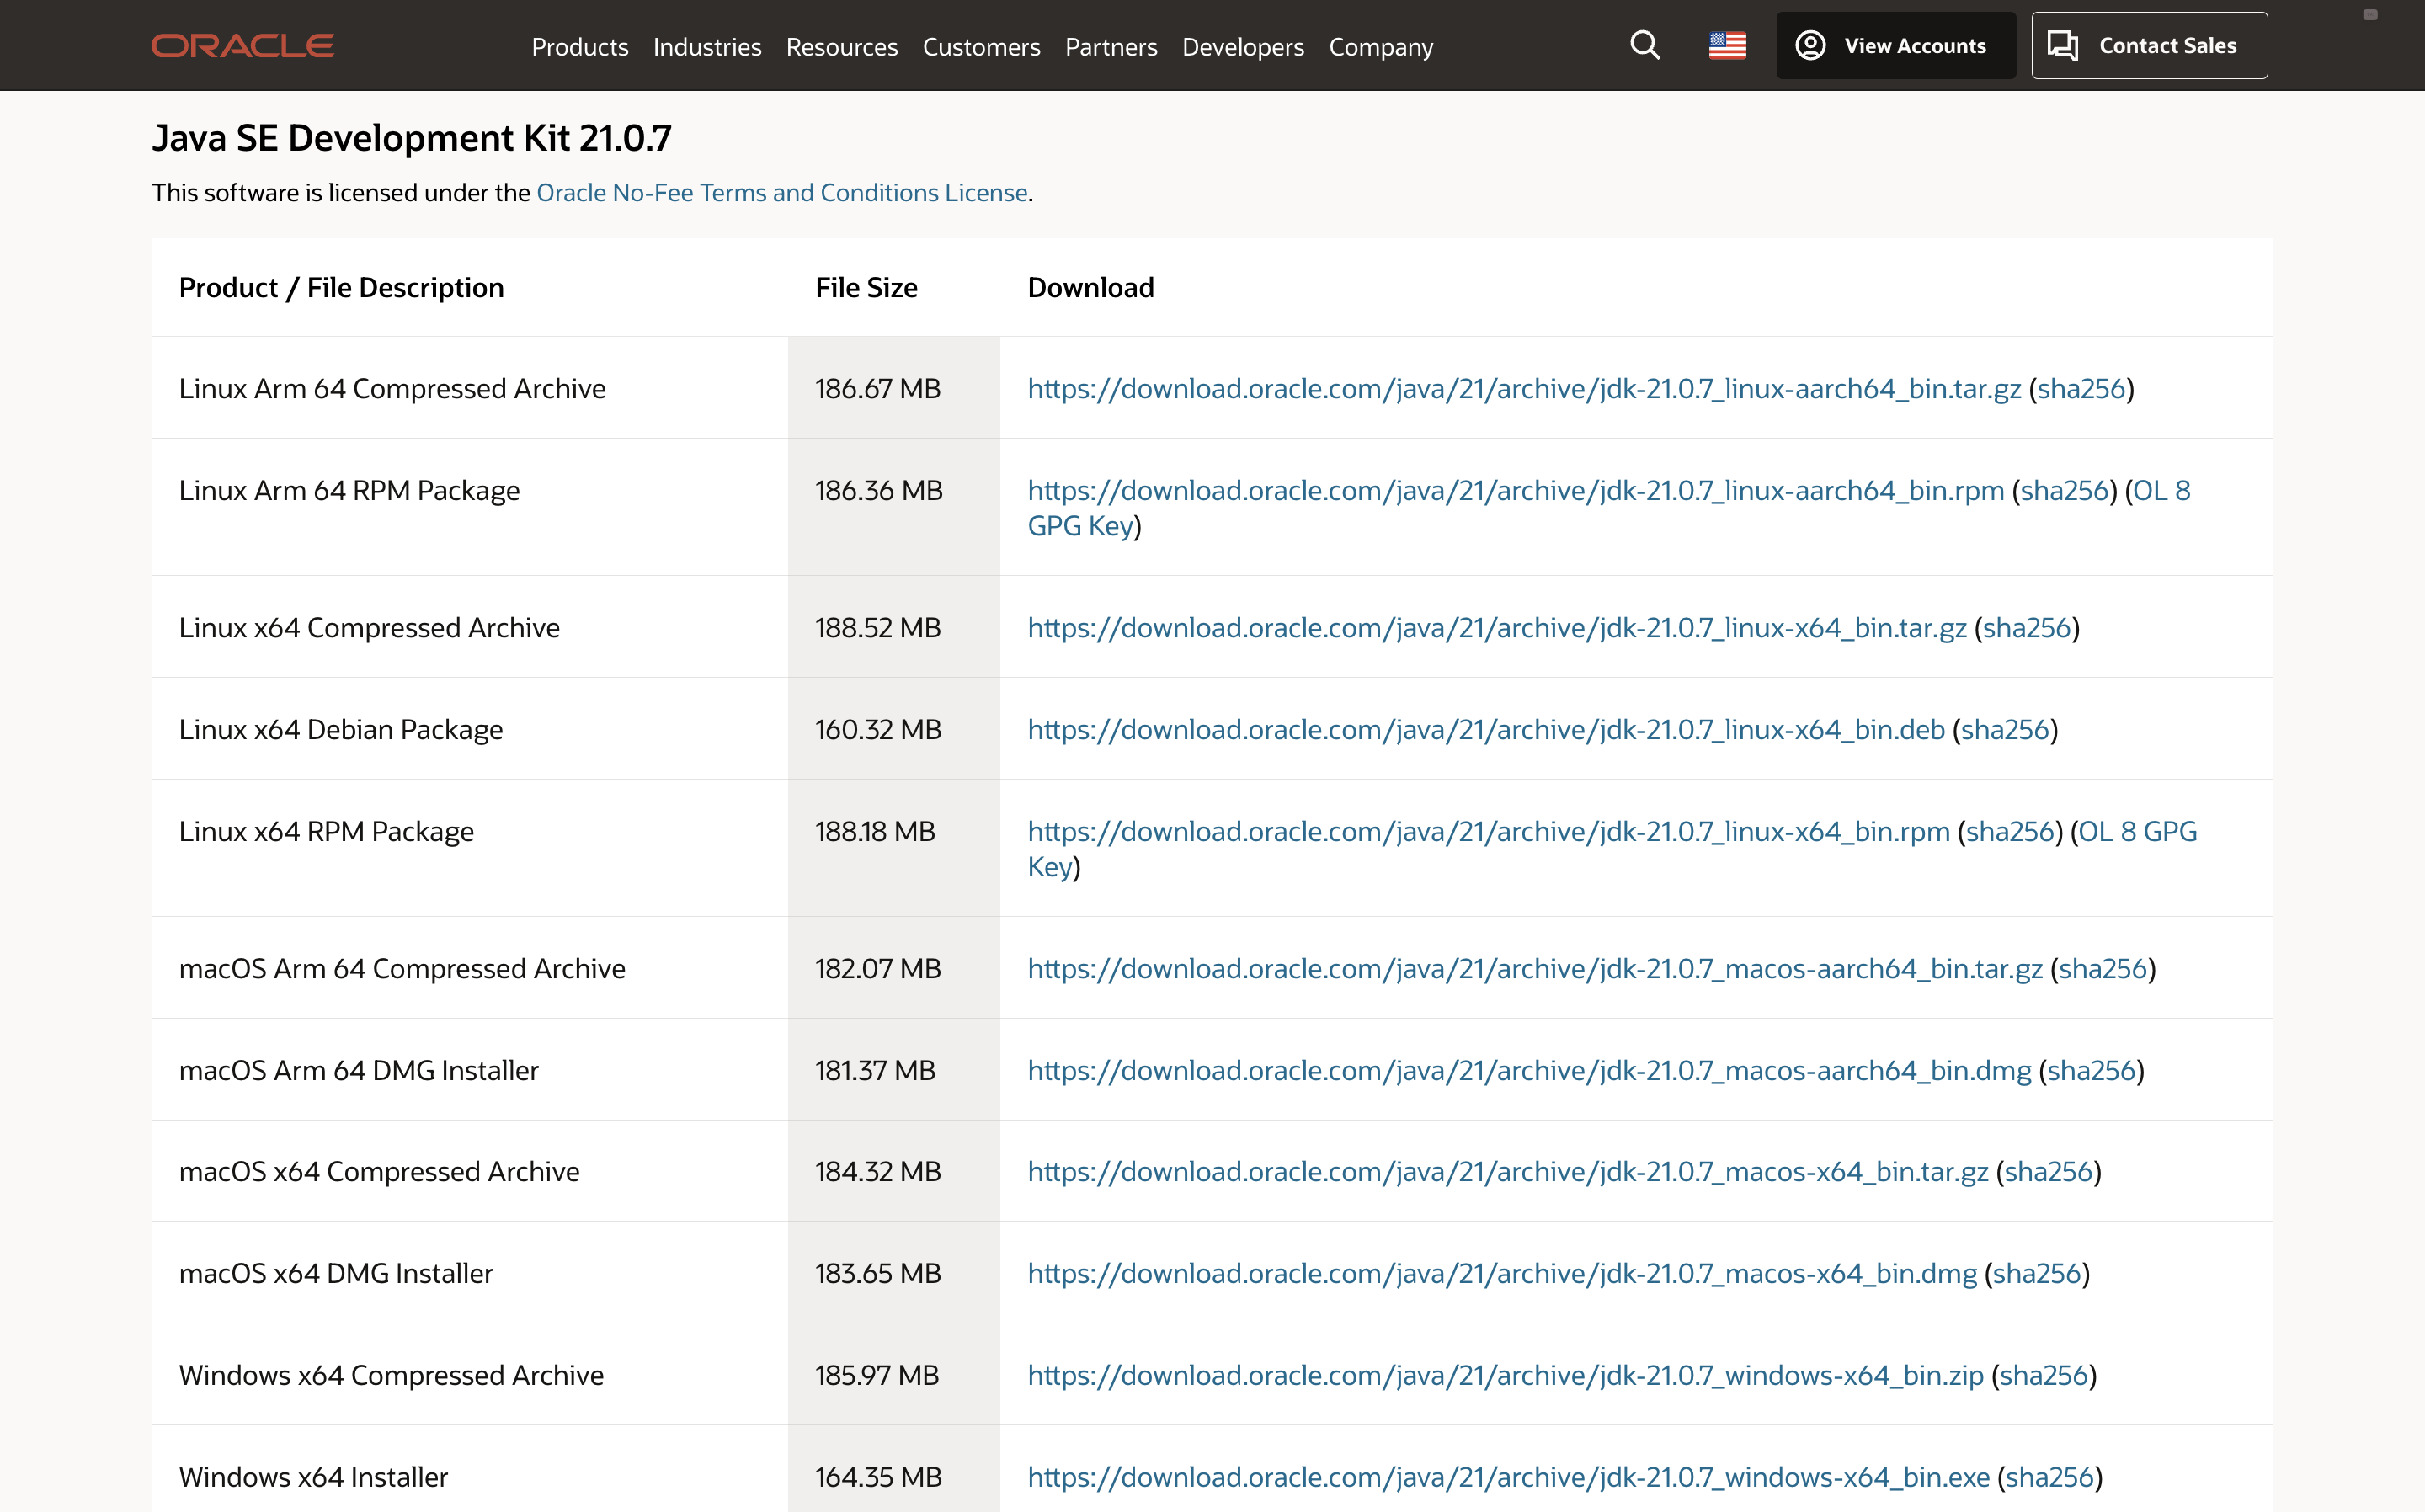This screenshot has width=2425, height=1512.
Task: Open the search magnifier icon
Action: (1645, 46)
